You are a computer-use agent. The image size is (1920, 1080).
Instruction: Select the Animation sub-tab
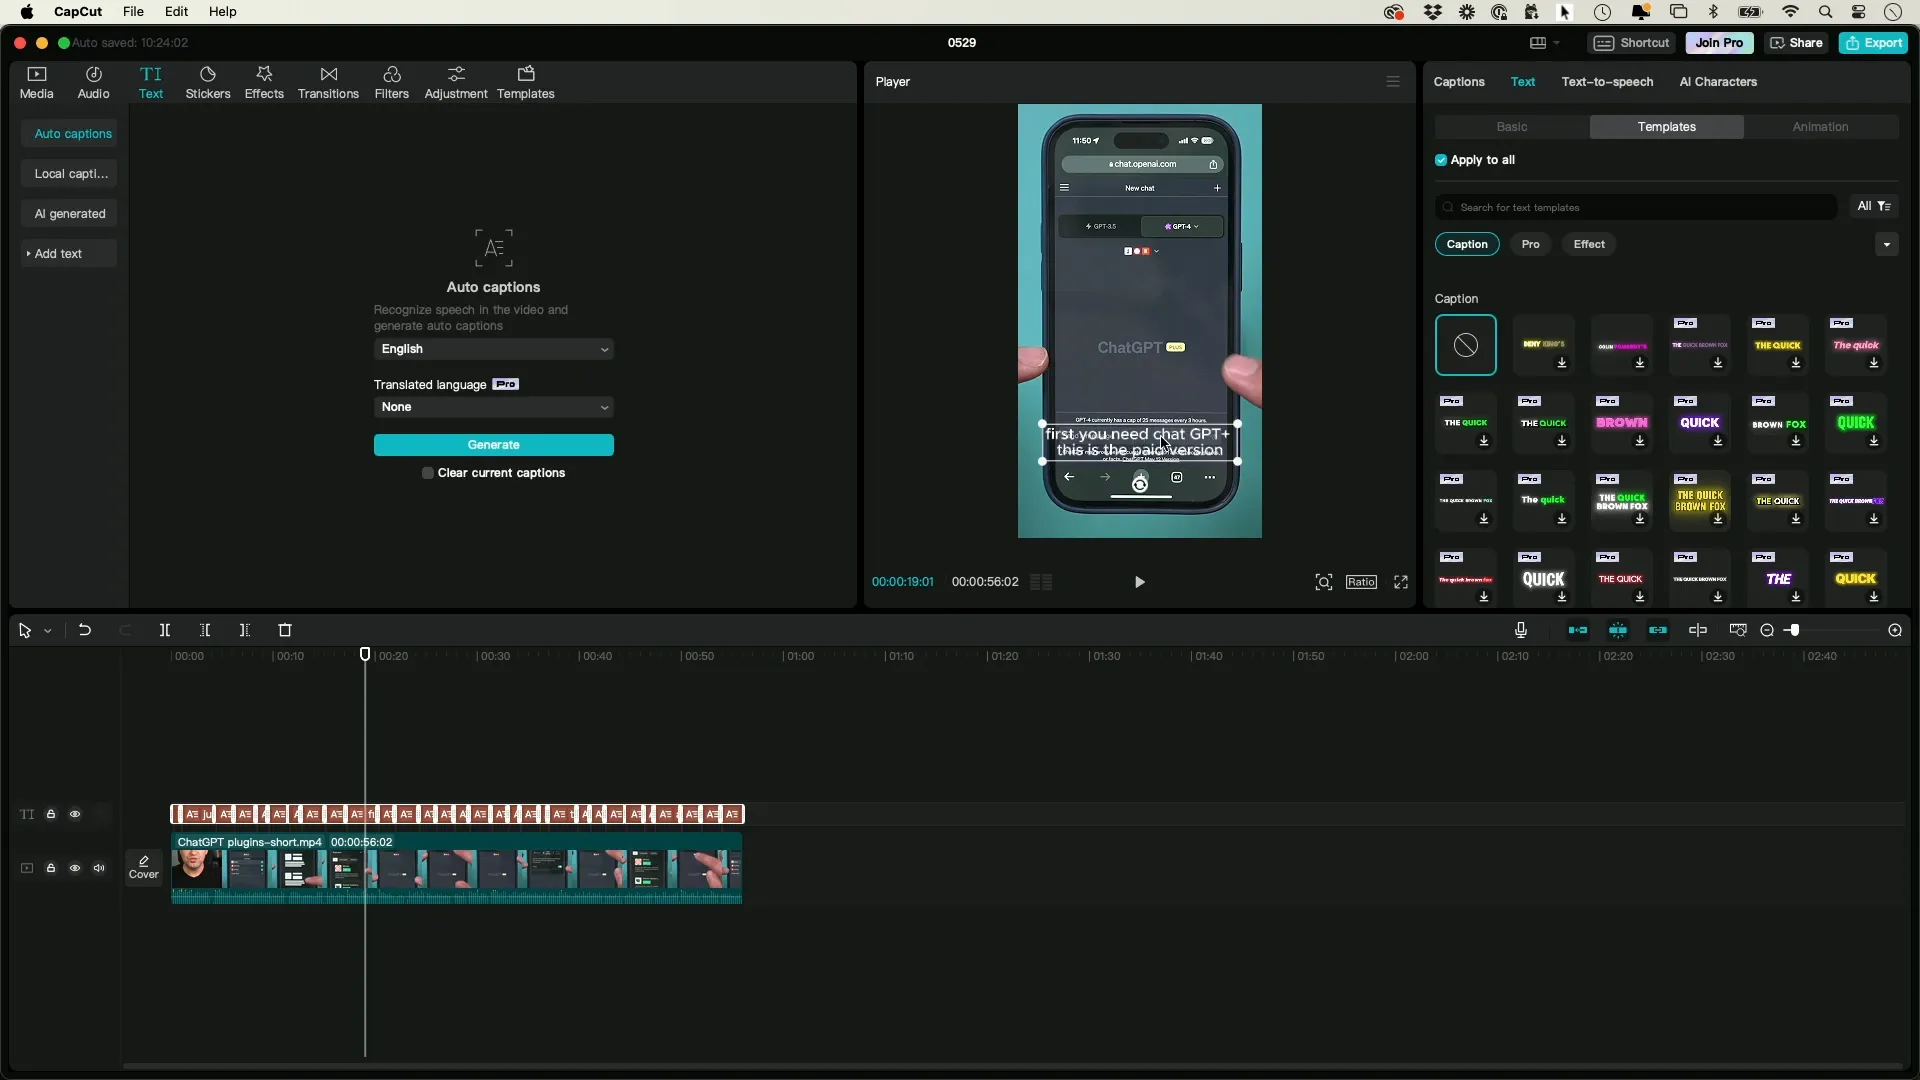click(x=1820, y=127)
